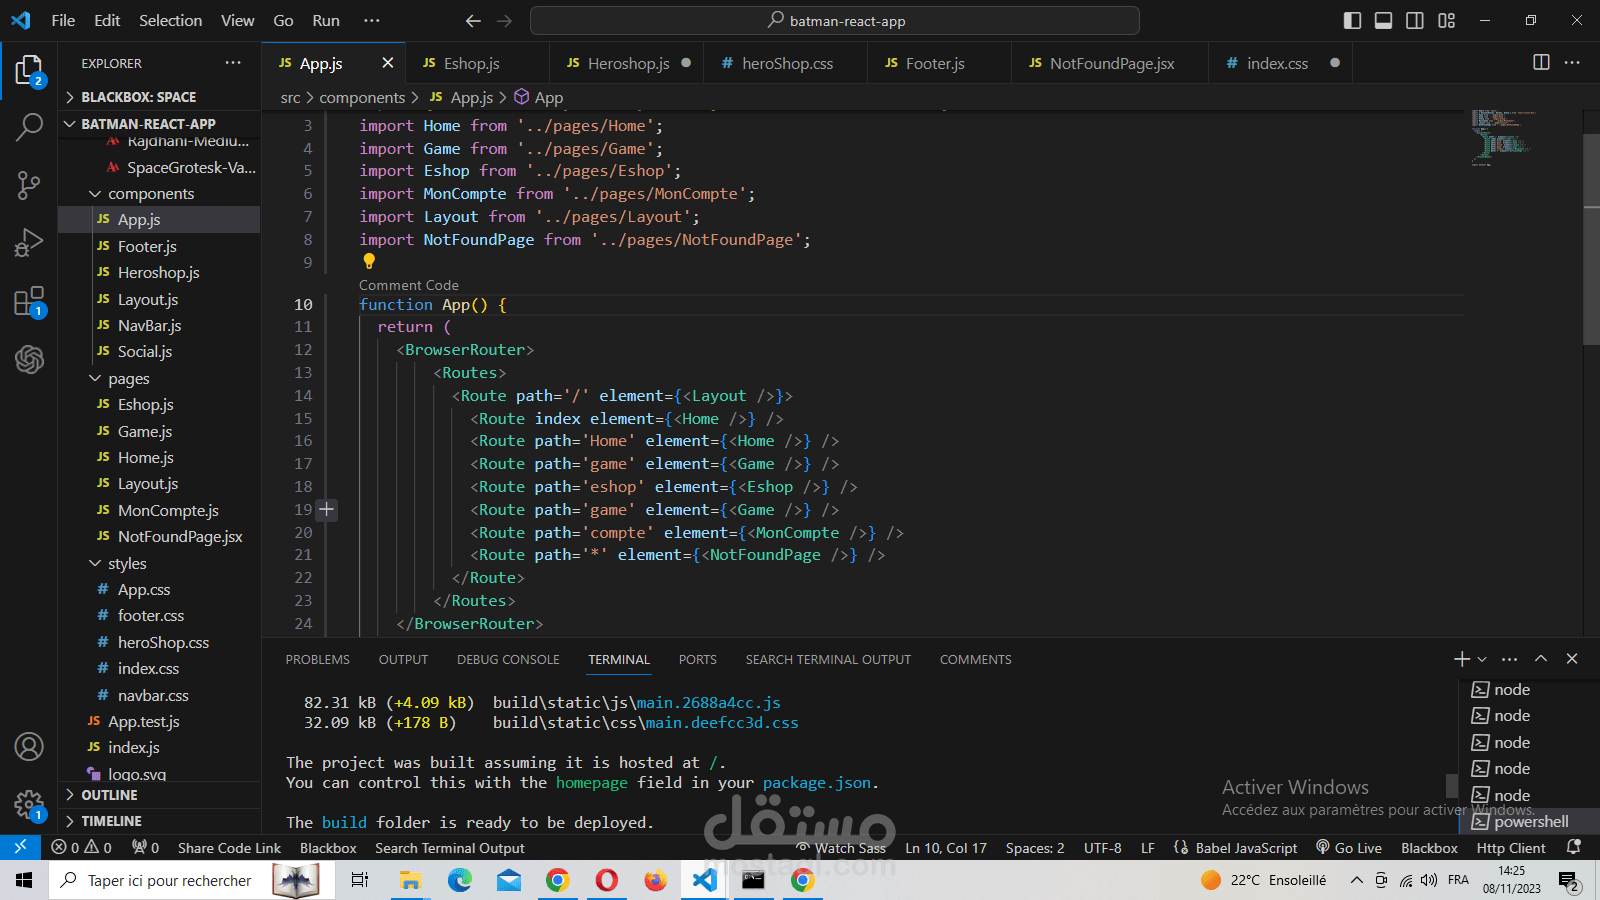Open the Source Control view

click(x=29, y=184)
